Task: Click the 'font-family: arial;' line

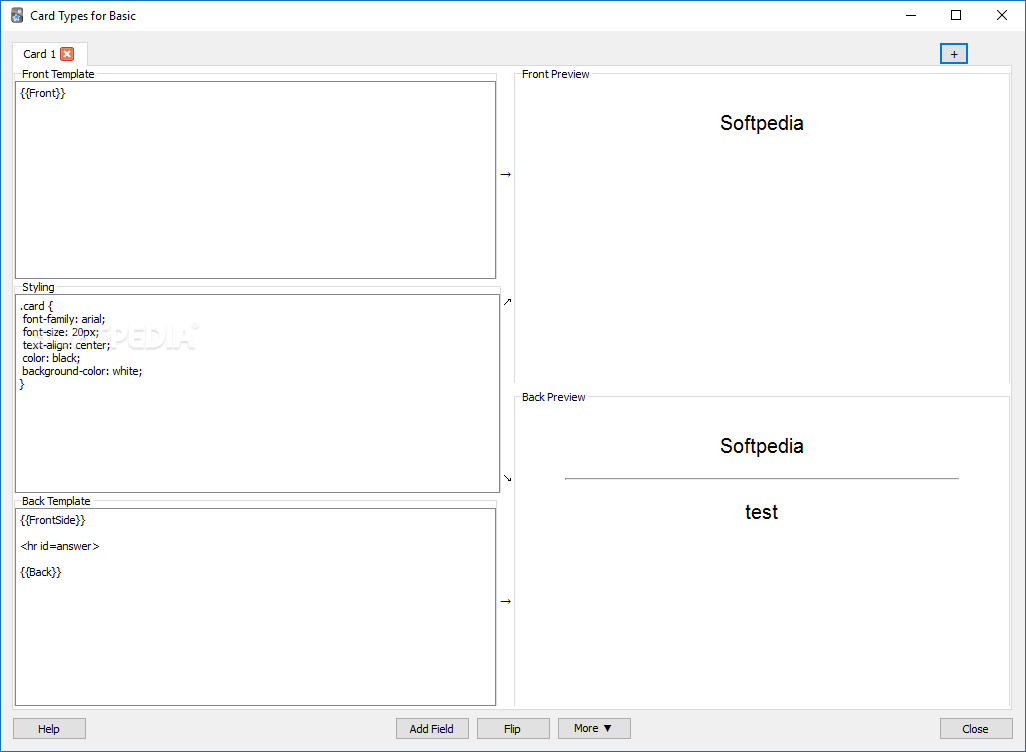Action: (x=63, y=319)
